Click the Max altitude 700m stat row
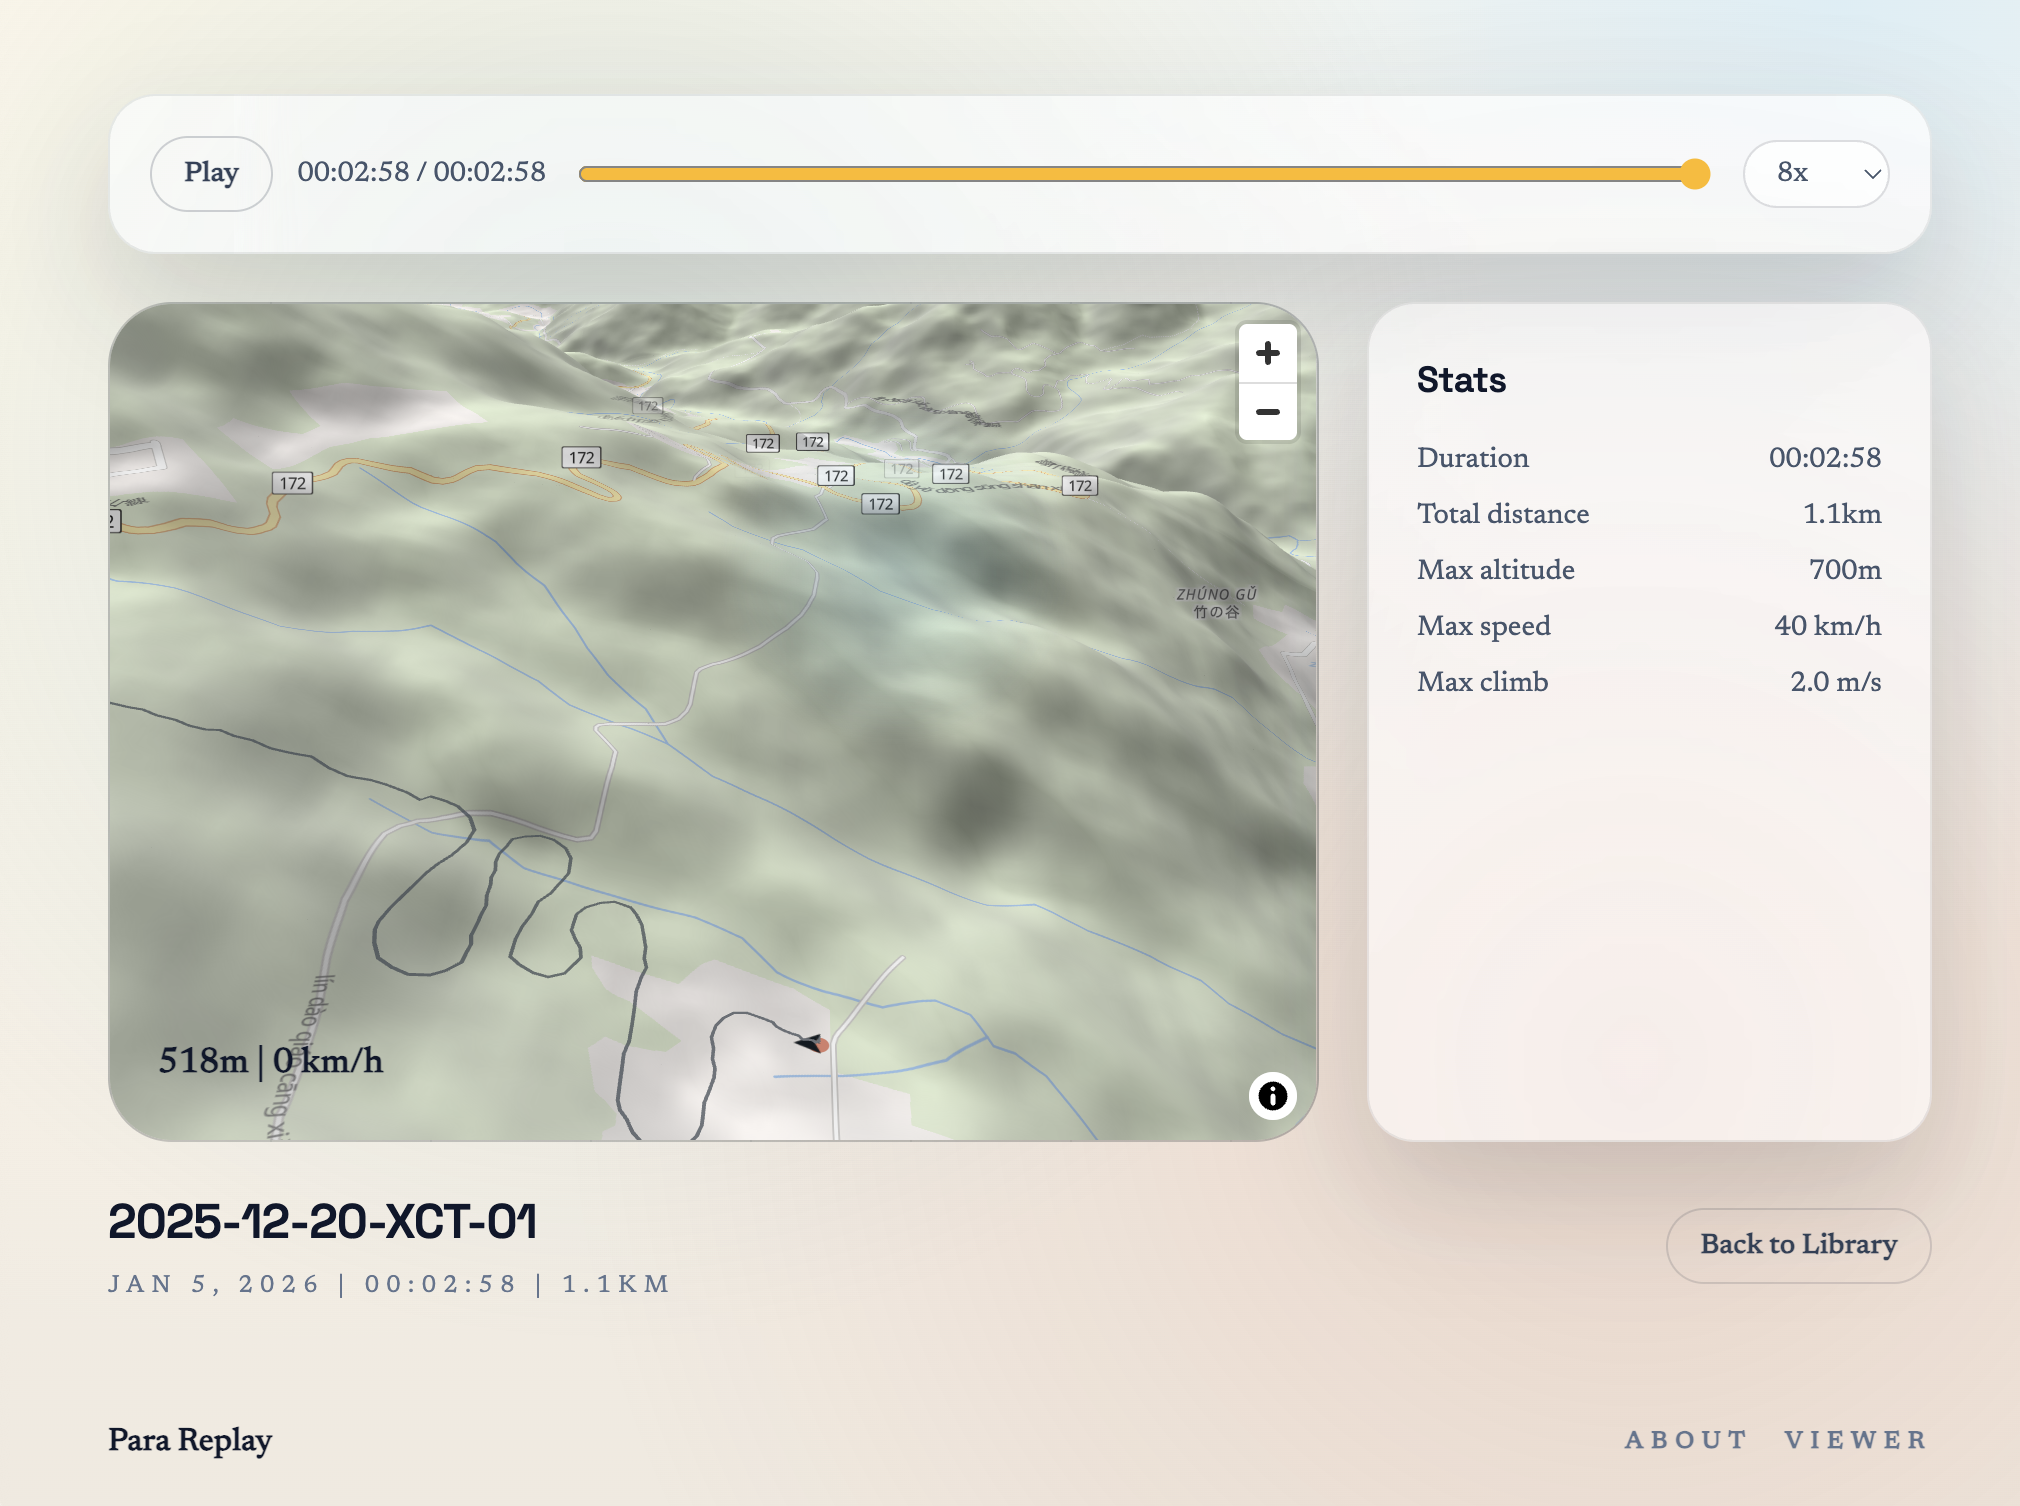 (1648, 569)
